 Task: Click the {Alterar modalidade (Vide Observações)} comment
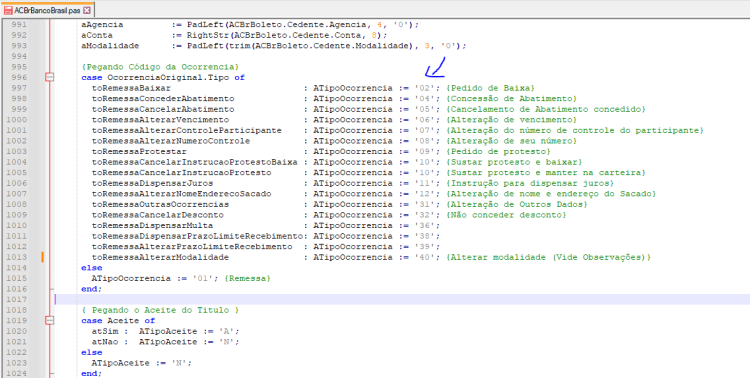tap(548, 257)
